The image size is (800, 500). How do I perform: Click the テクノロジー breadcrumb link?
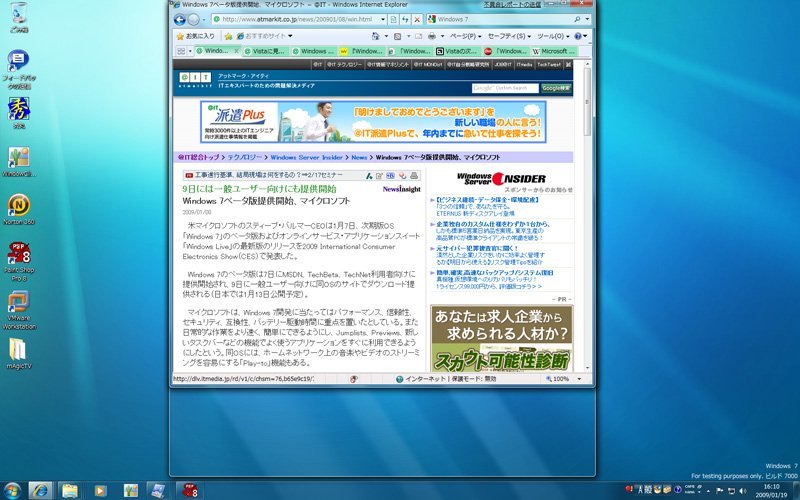click(244, 157)
